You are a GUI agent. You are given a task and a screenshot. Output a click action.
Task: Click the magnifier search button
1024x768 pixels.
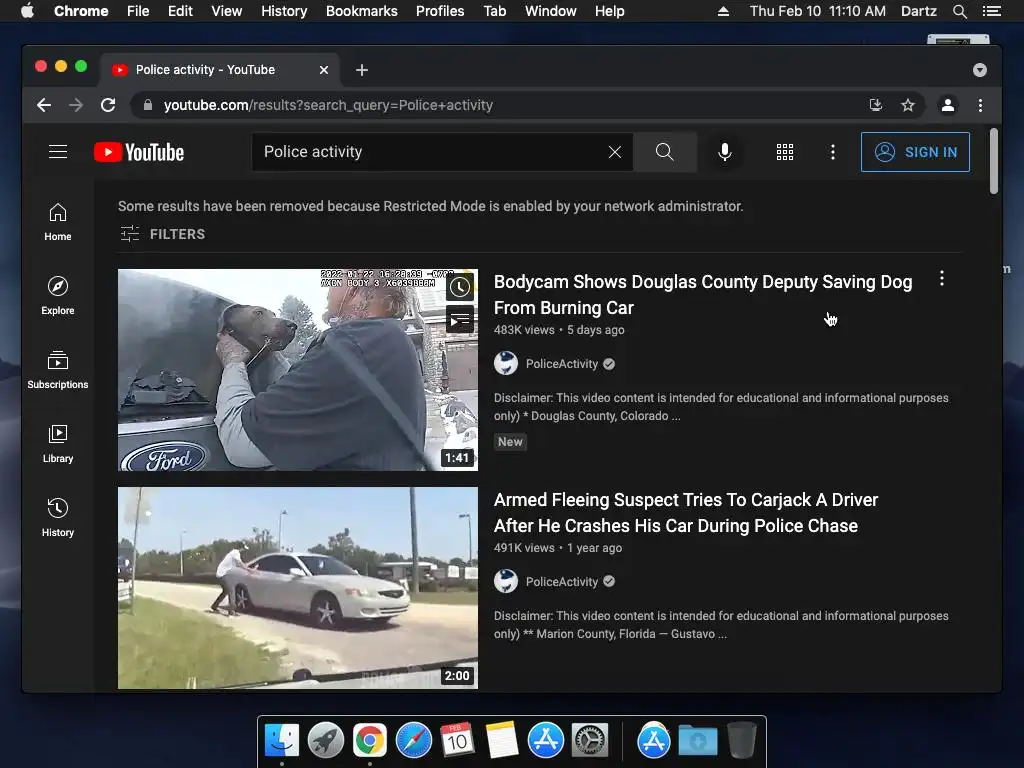(664, 152)
